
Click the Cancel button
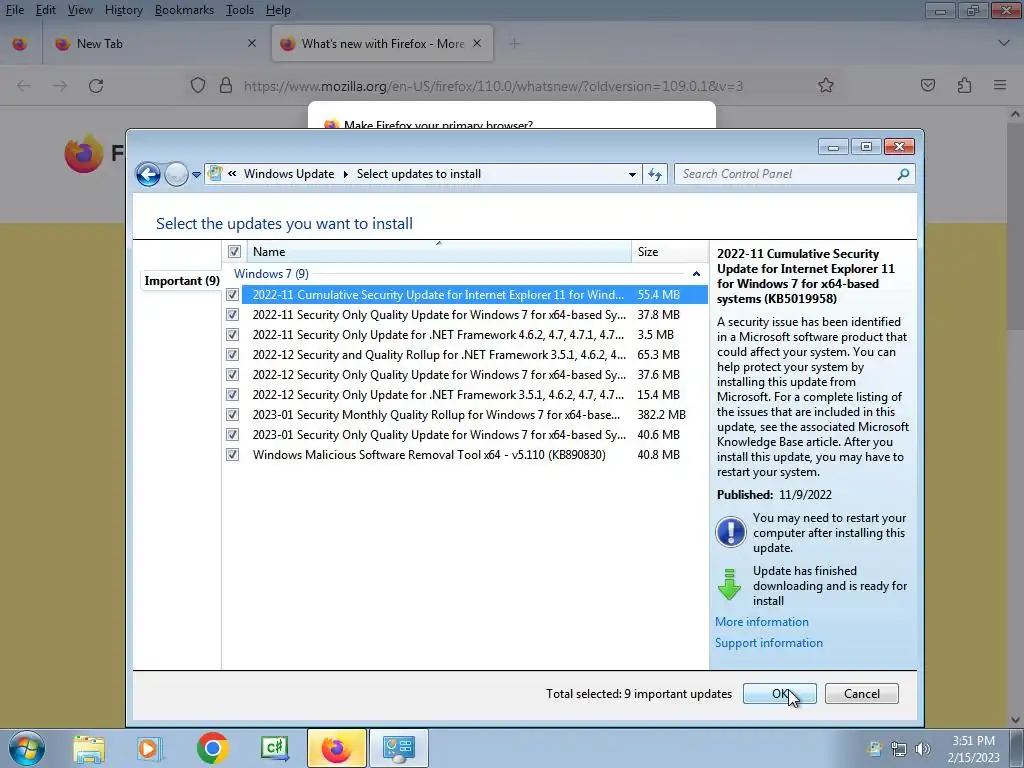(861, 694)
